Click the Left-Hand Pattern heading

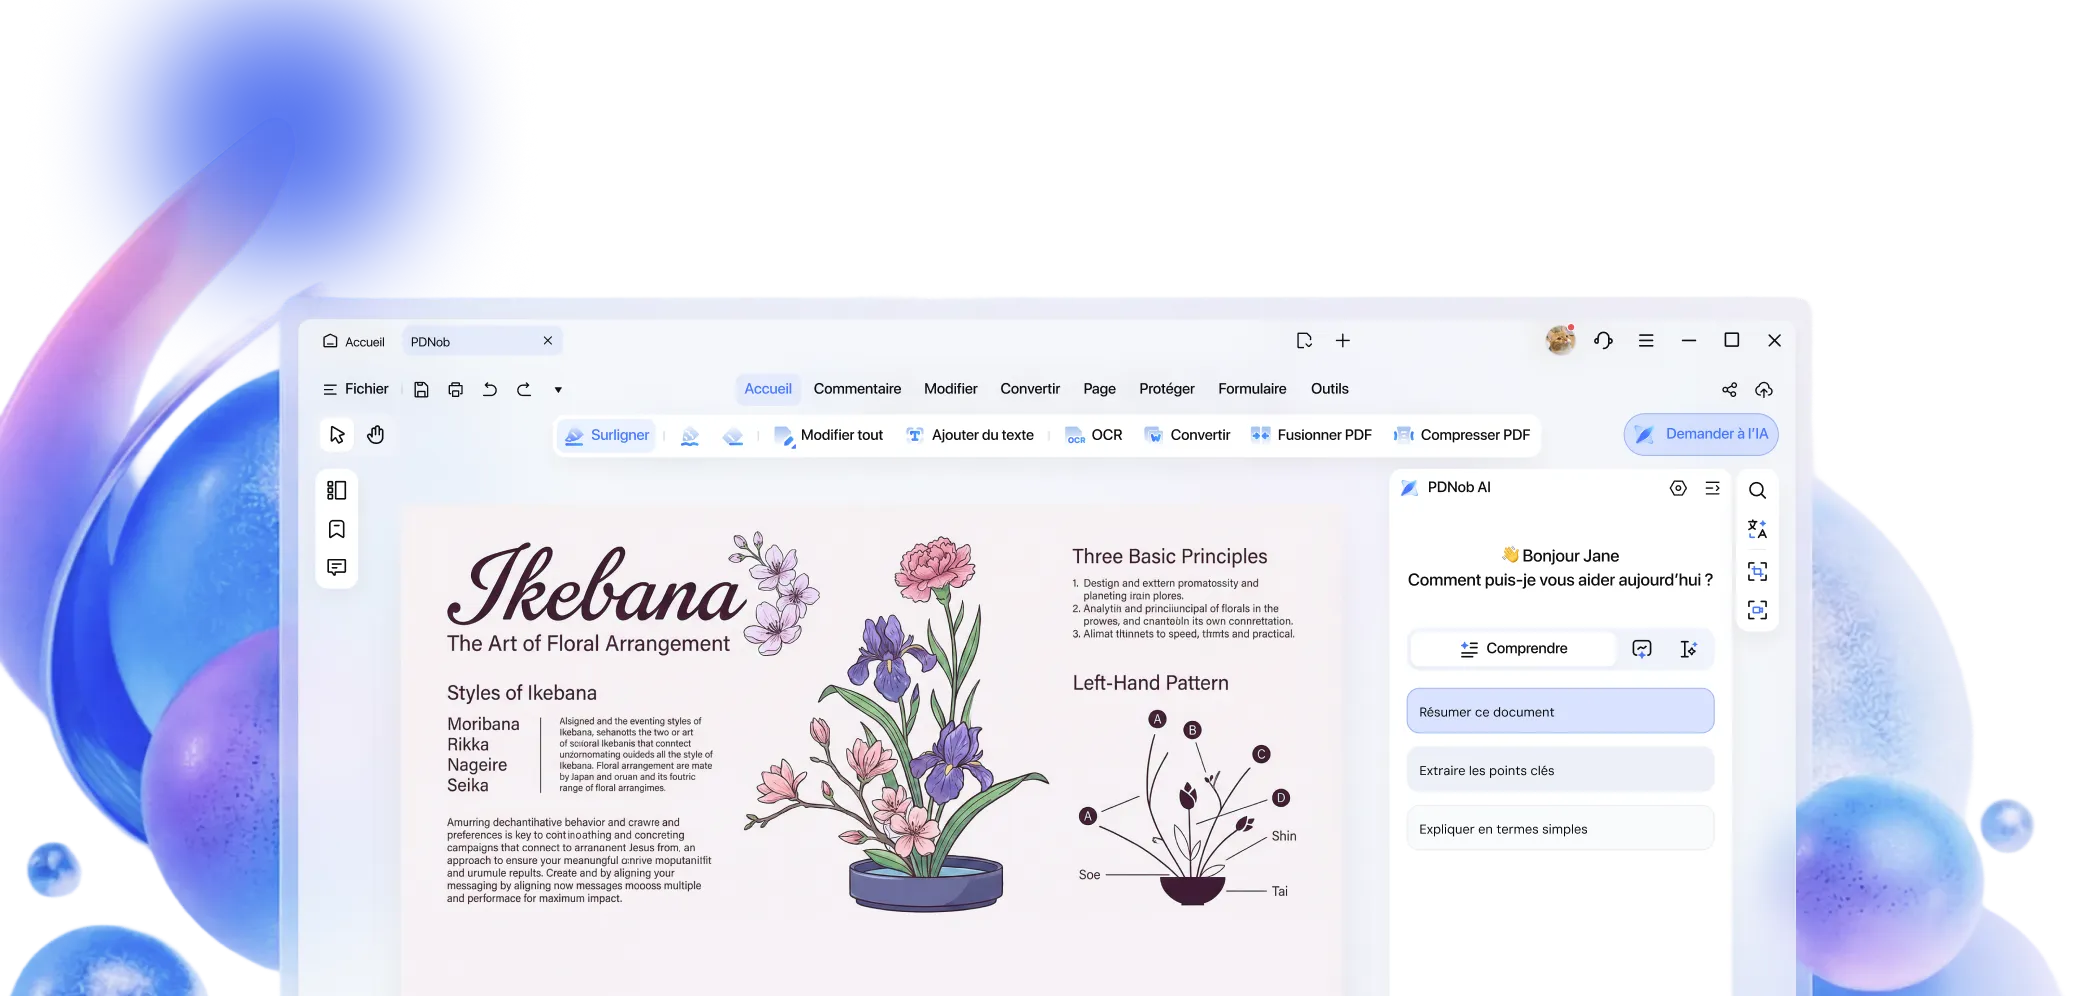tap(1150, 683)
